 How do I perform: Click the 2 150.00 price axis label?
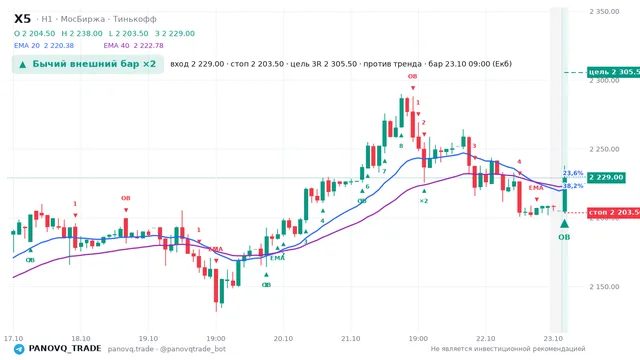[604, 287]
